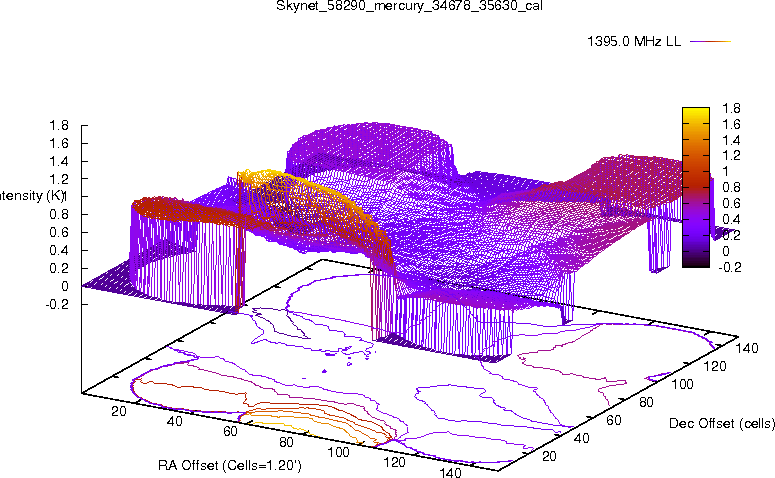Click the 1.8 tick on intensity axis
This screenshot has height=478, width=775.
coord(59,126)
